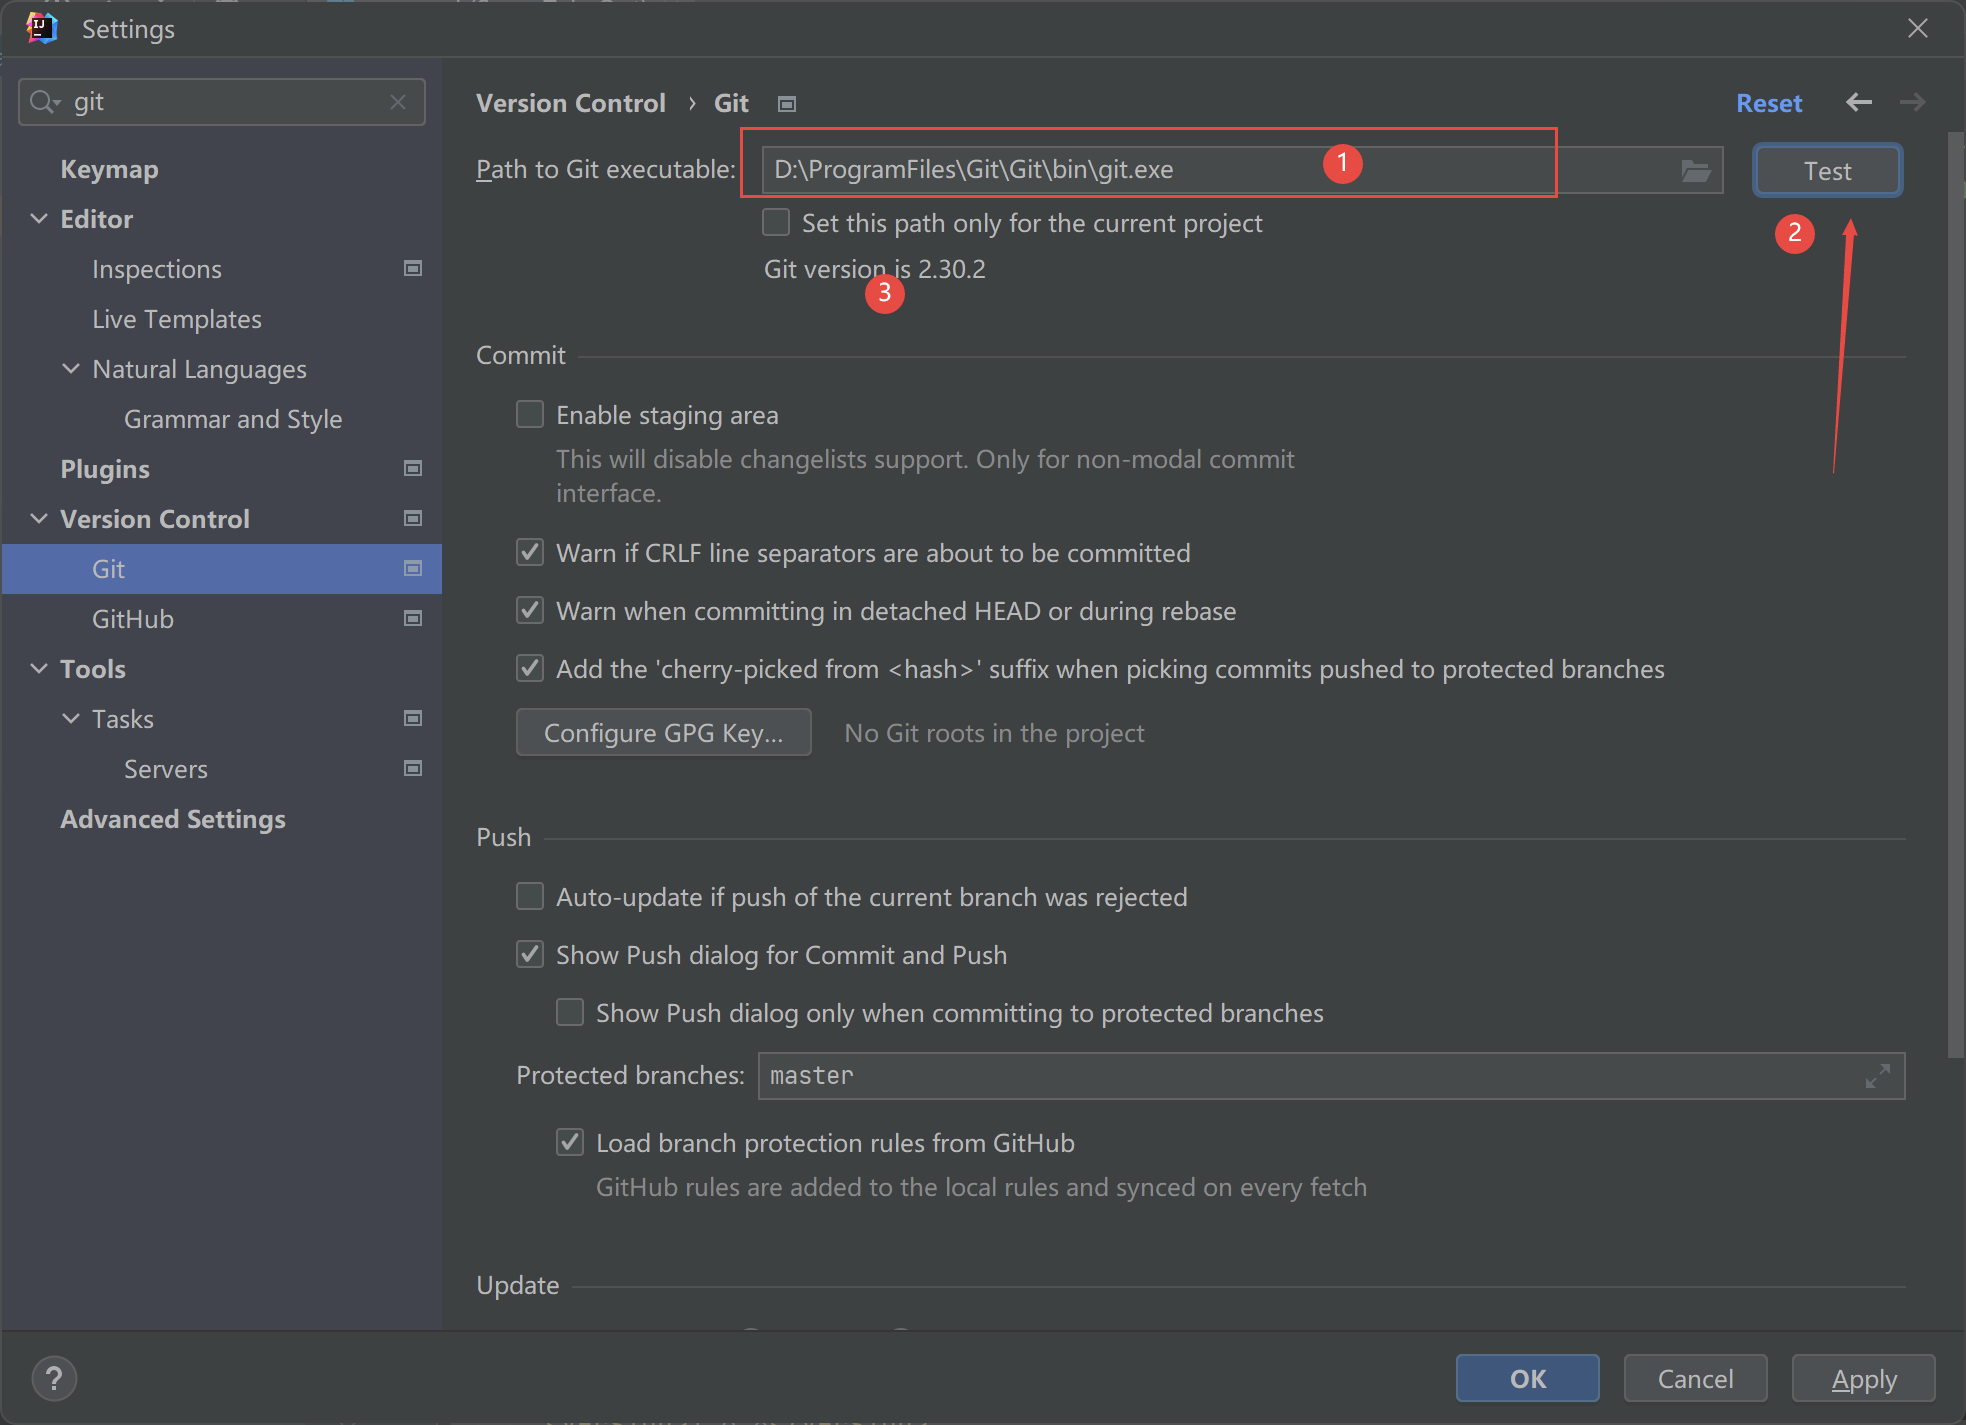
Task: Collapse the Editor tree section
Action: tap(39, 219)
